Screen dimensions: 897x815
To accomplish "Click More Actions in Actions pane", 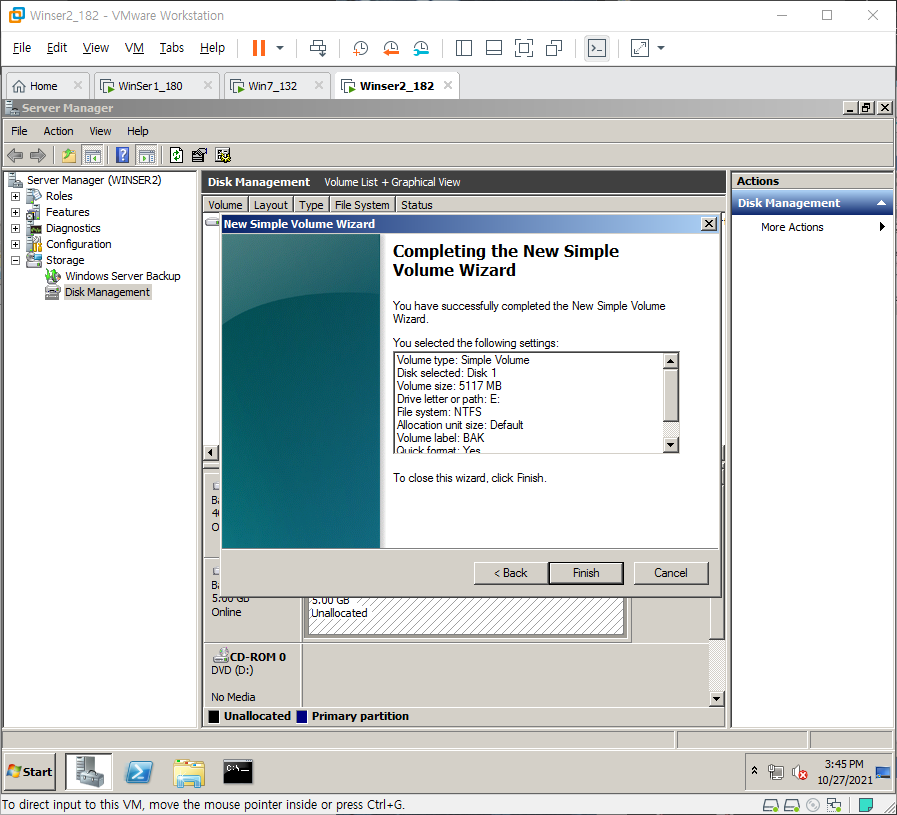I will pyautogui.click(x=792, y=227).
